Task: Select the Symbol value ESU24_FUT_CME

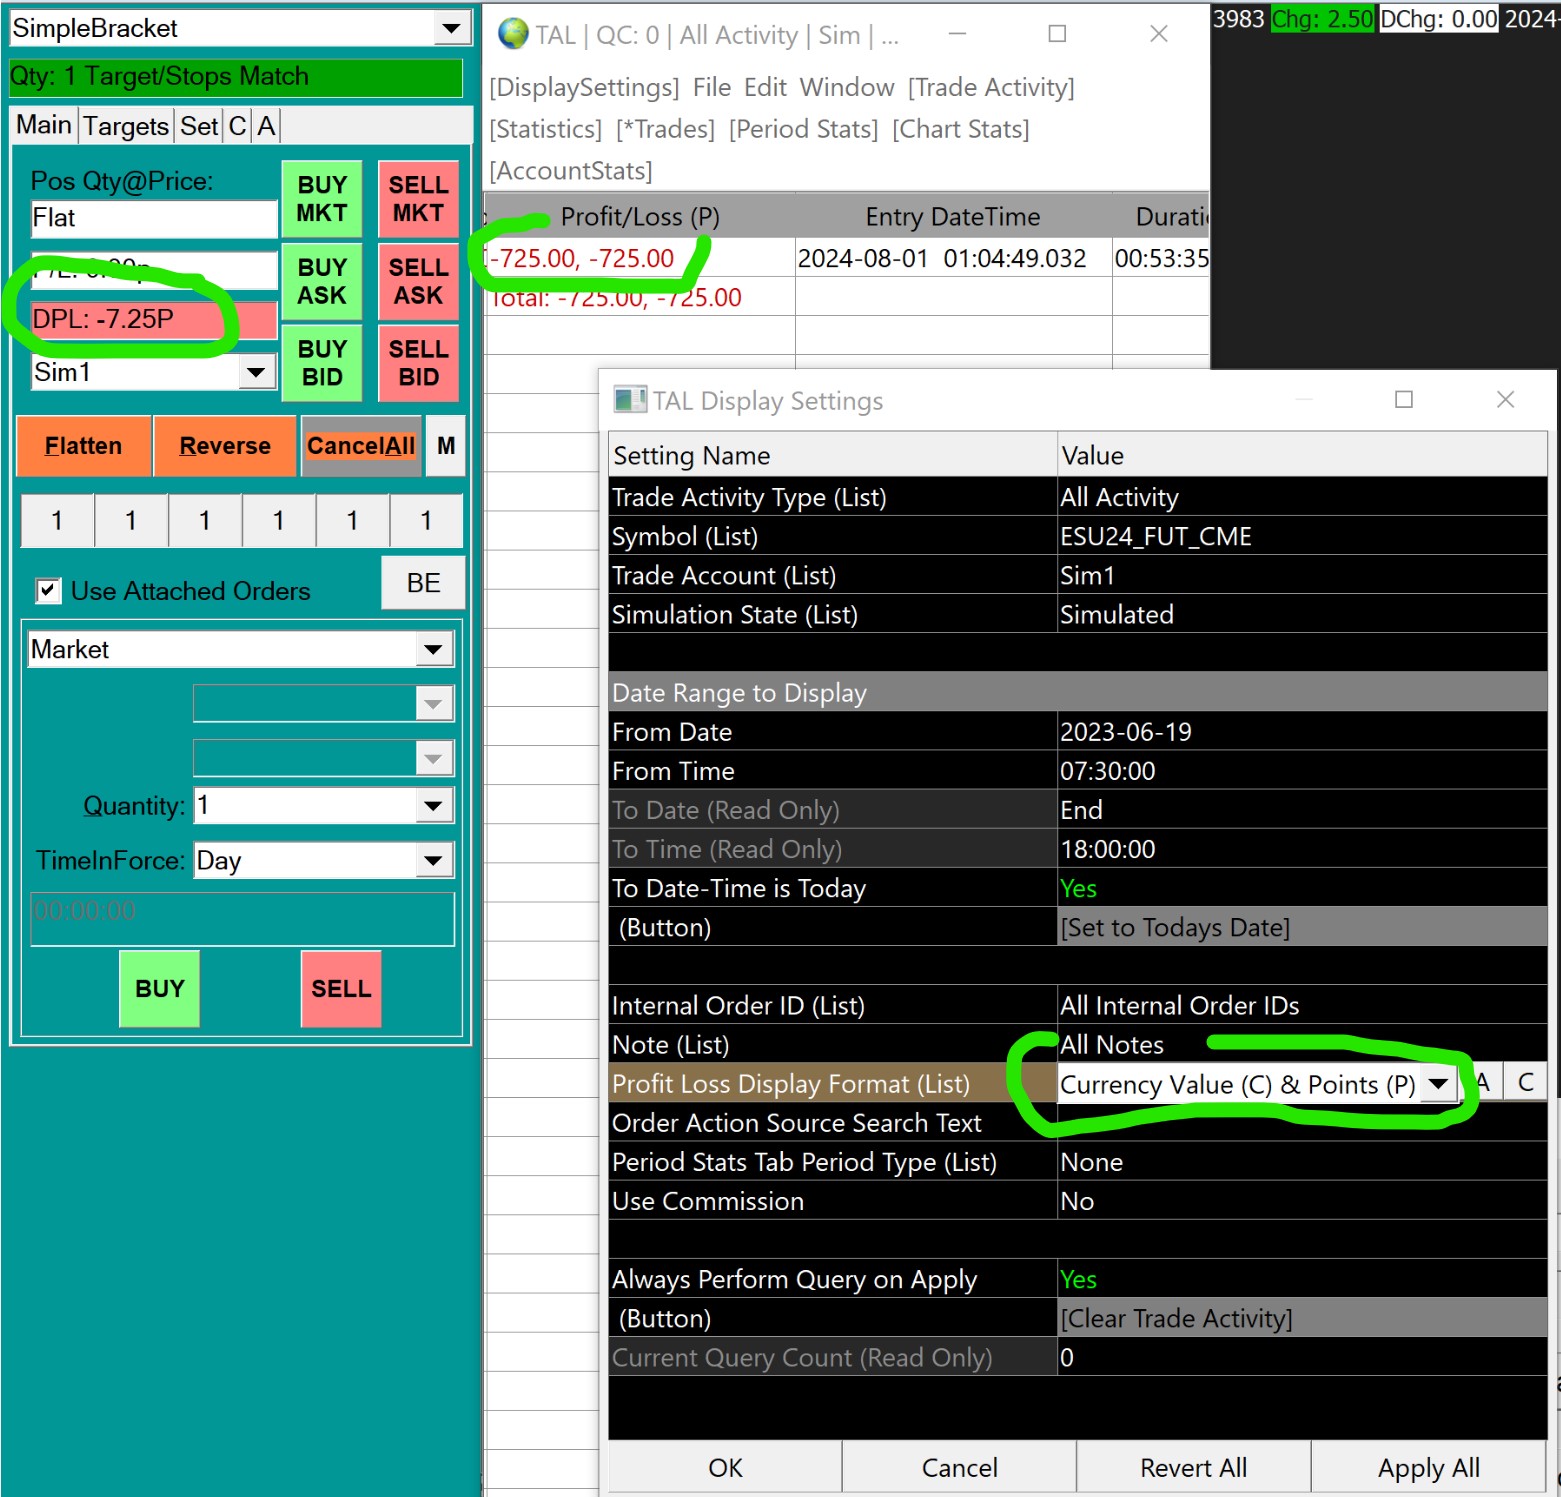Action: (1302, 537)
